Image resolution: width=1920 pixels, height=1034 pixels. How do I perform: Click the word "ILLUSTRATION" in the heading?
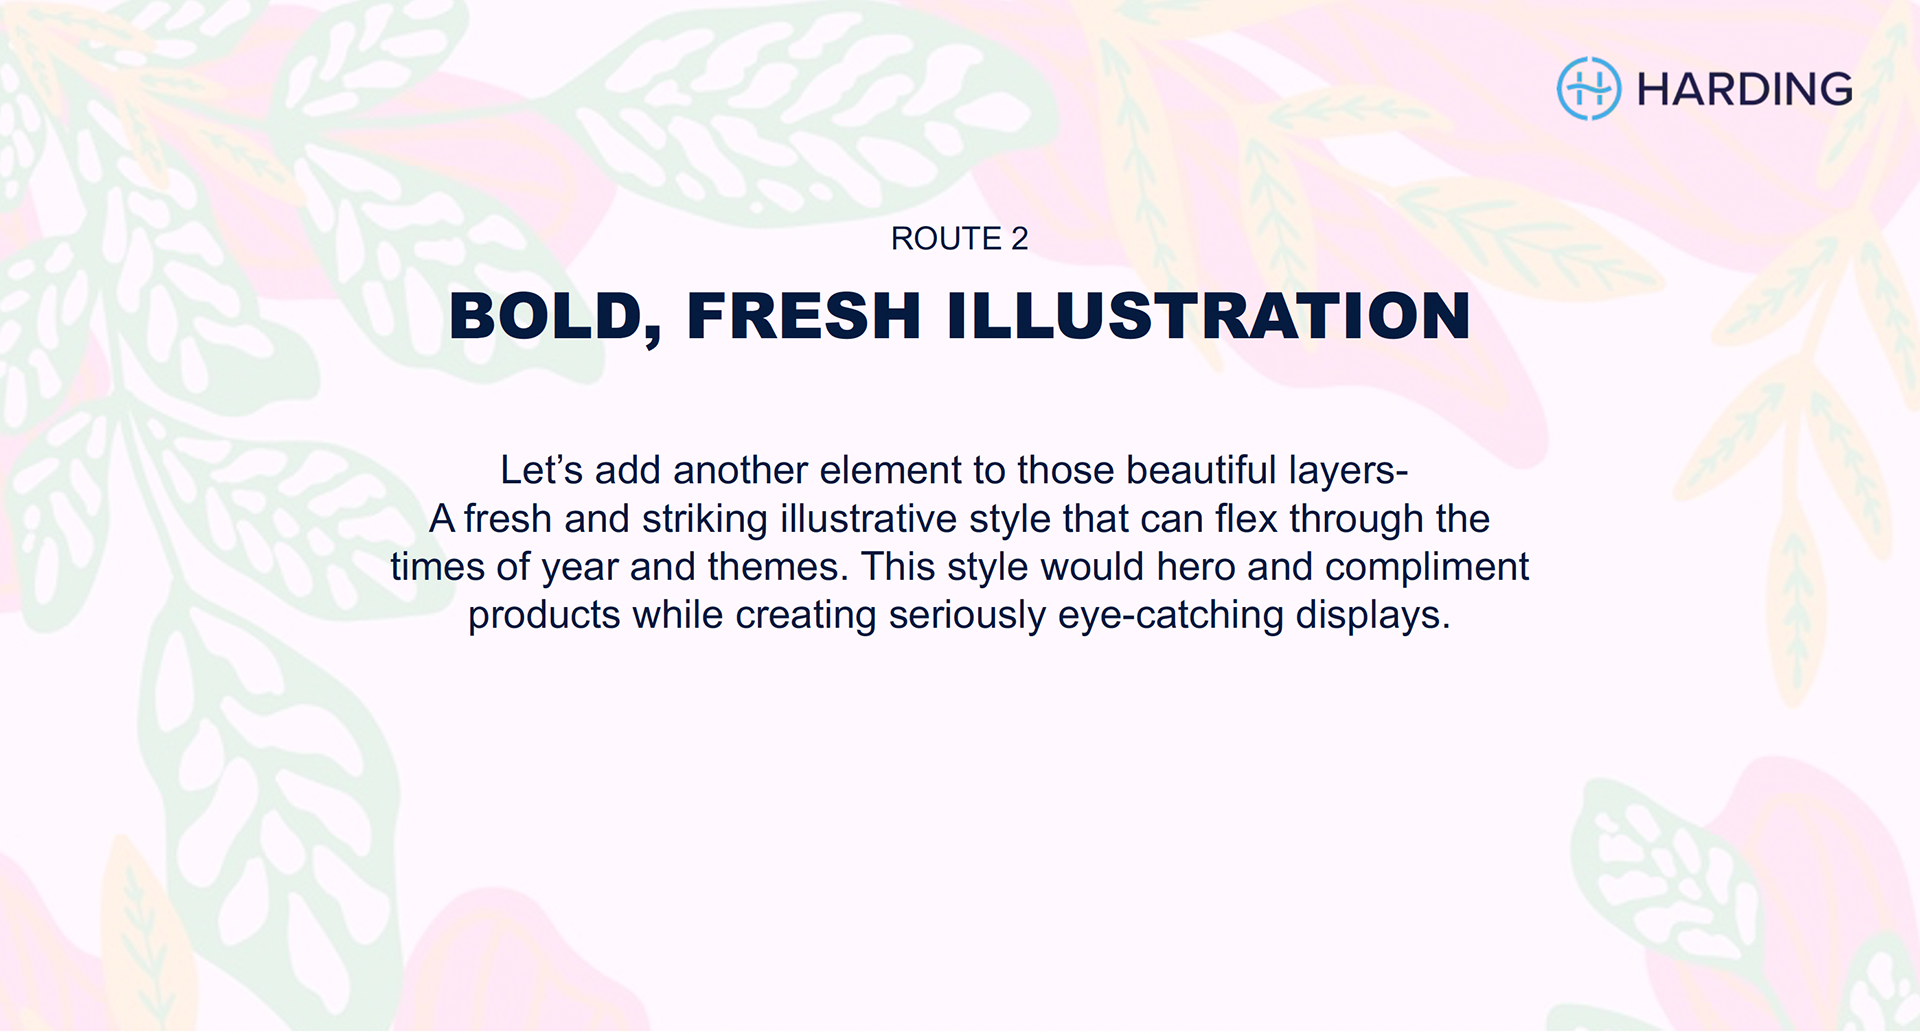pos(1208,316)
